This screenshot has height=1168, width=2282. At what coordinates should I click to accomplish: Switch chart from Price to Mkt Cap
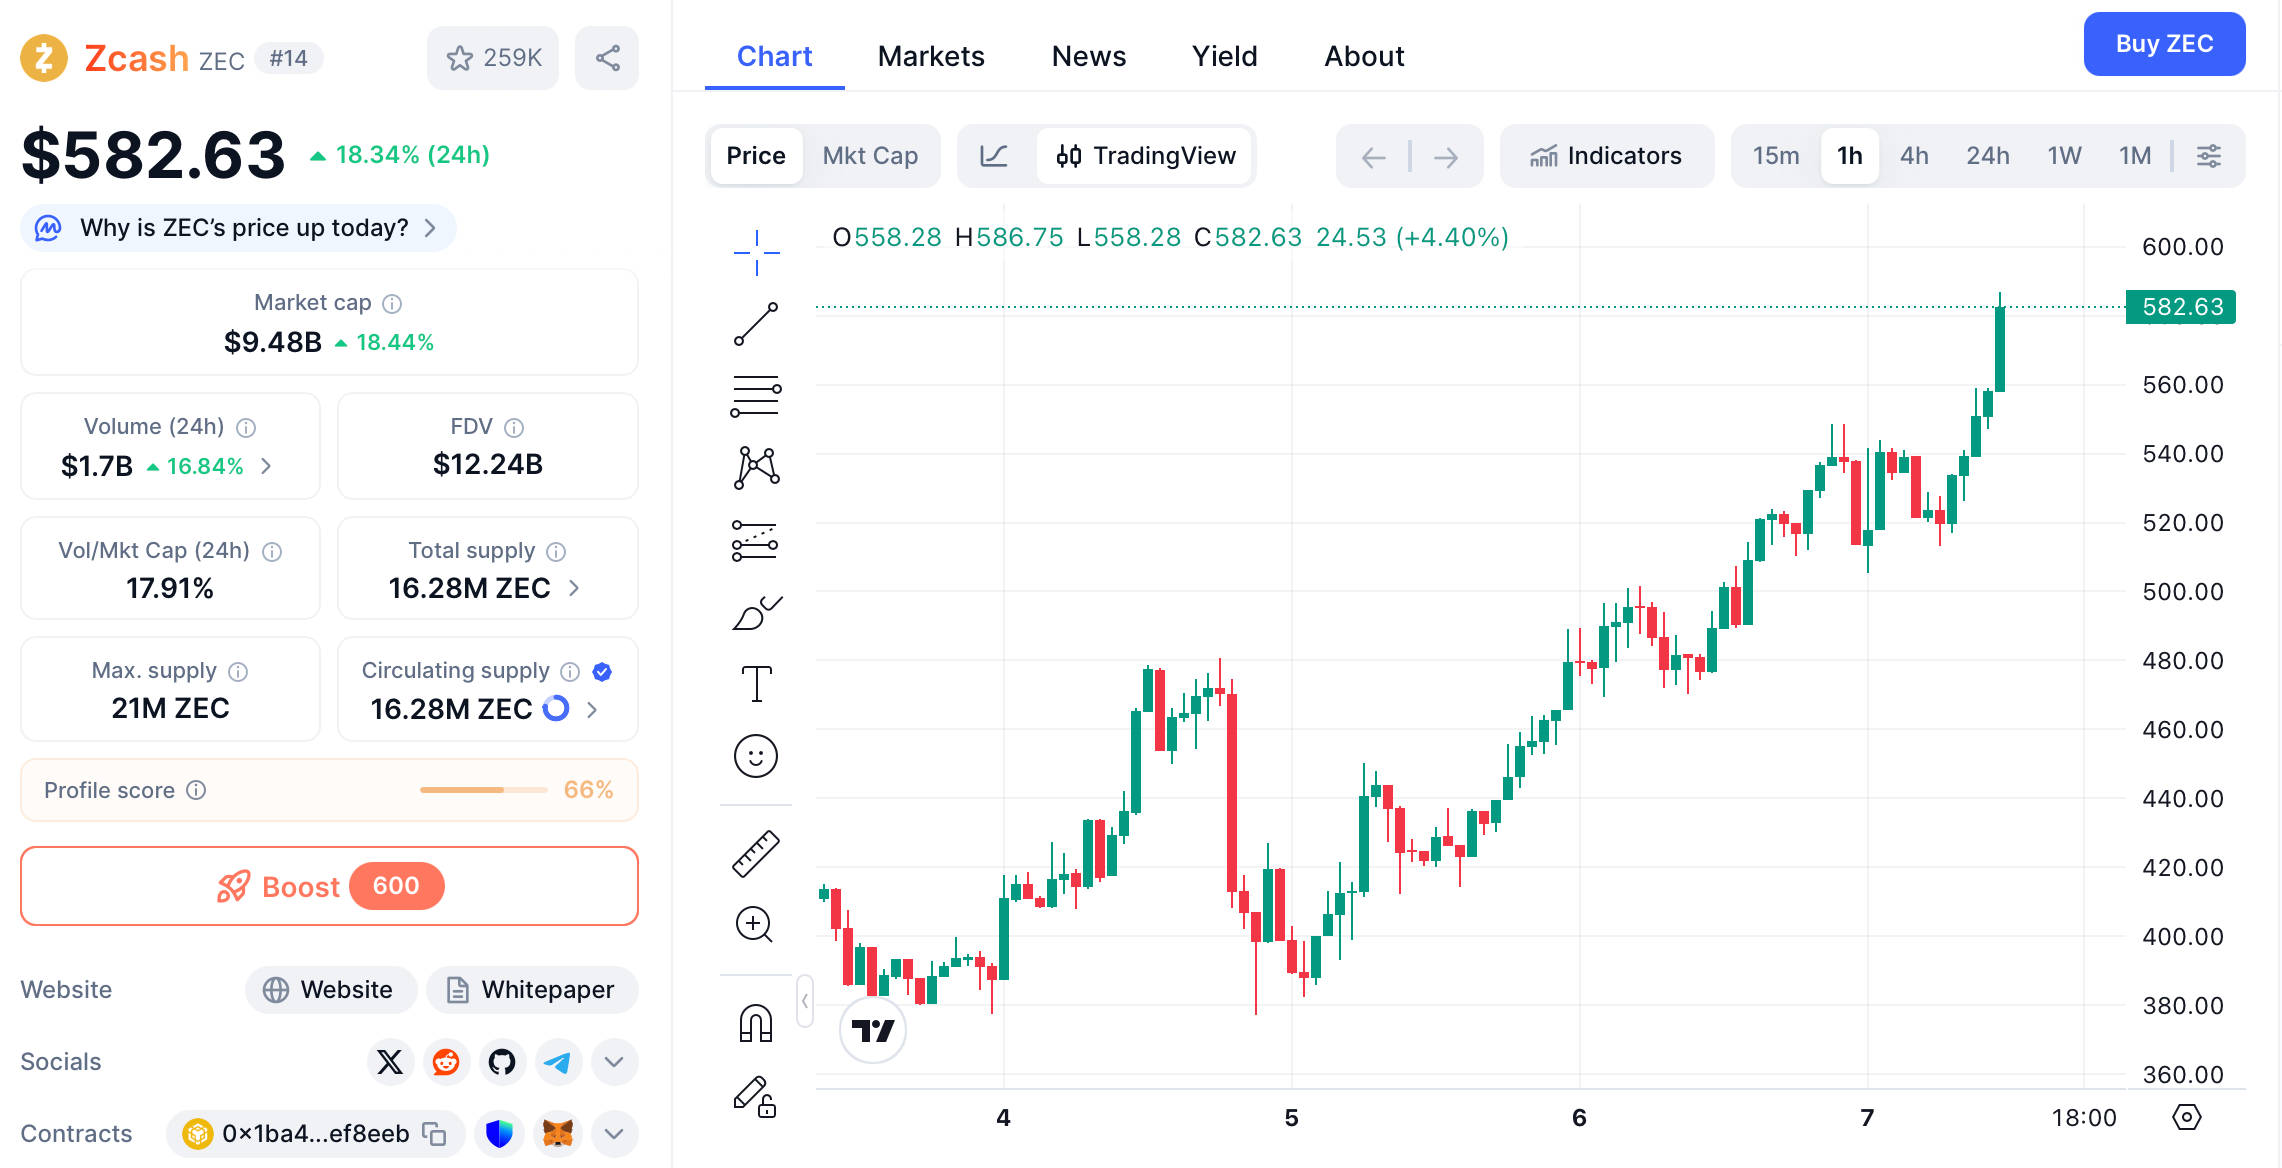pyautogui.click(x=870, y=156)
